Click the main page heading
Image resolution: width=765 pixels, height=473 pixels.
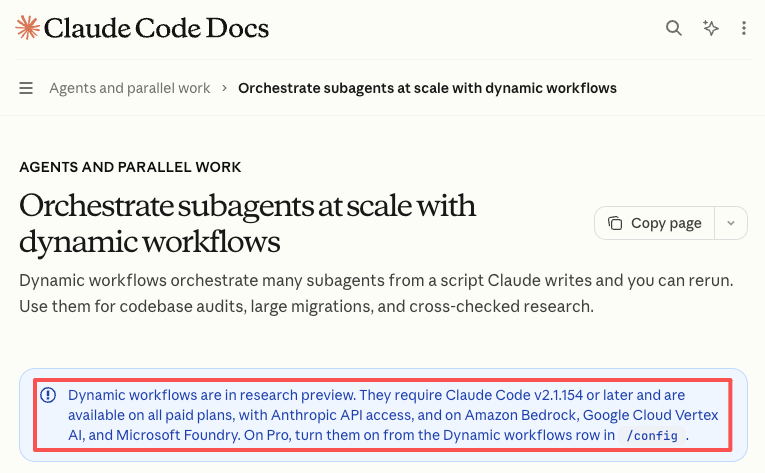point(247,223)
